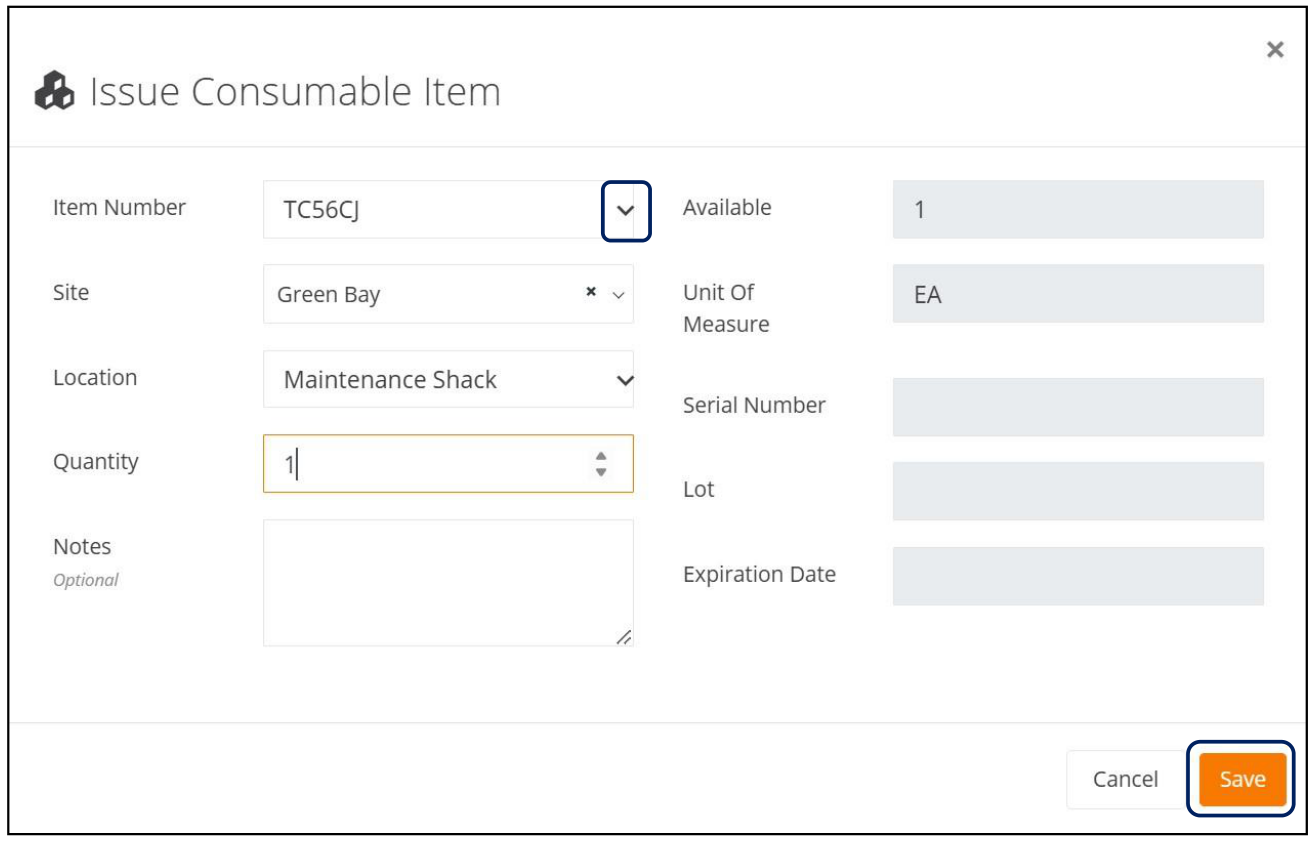Clear the Green Bay site selection

(591, 292)
